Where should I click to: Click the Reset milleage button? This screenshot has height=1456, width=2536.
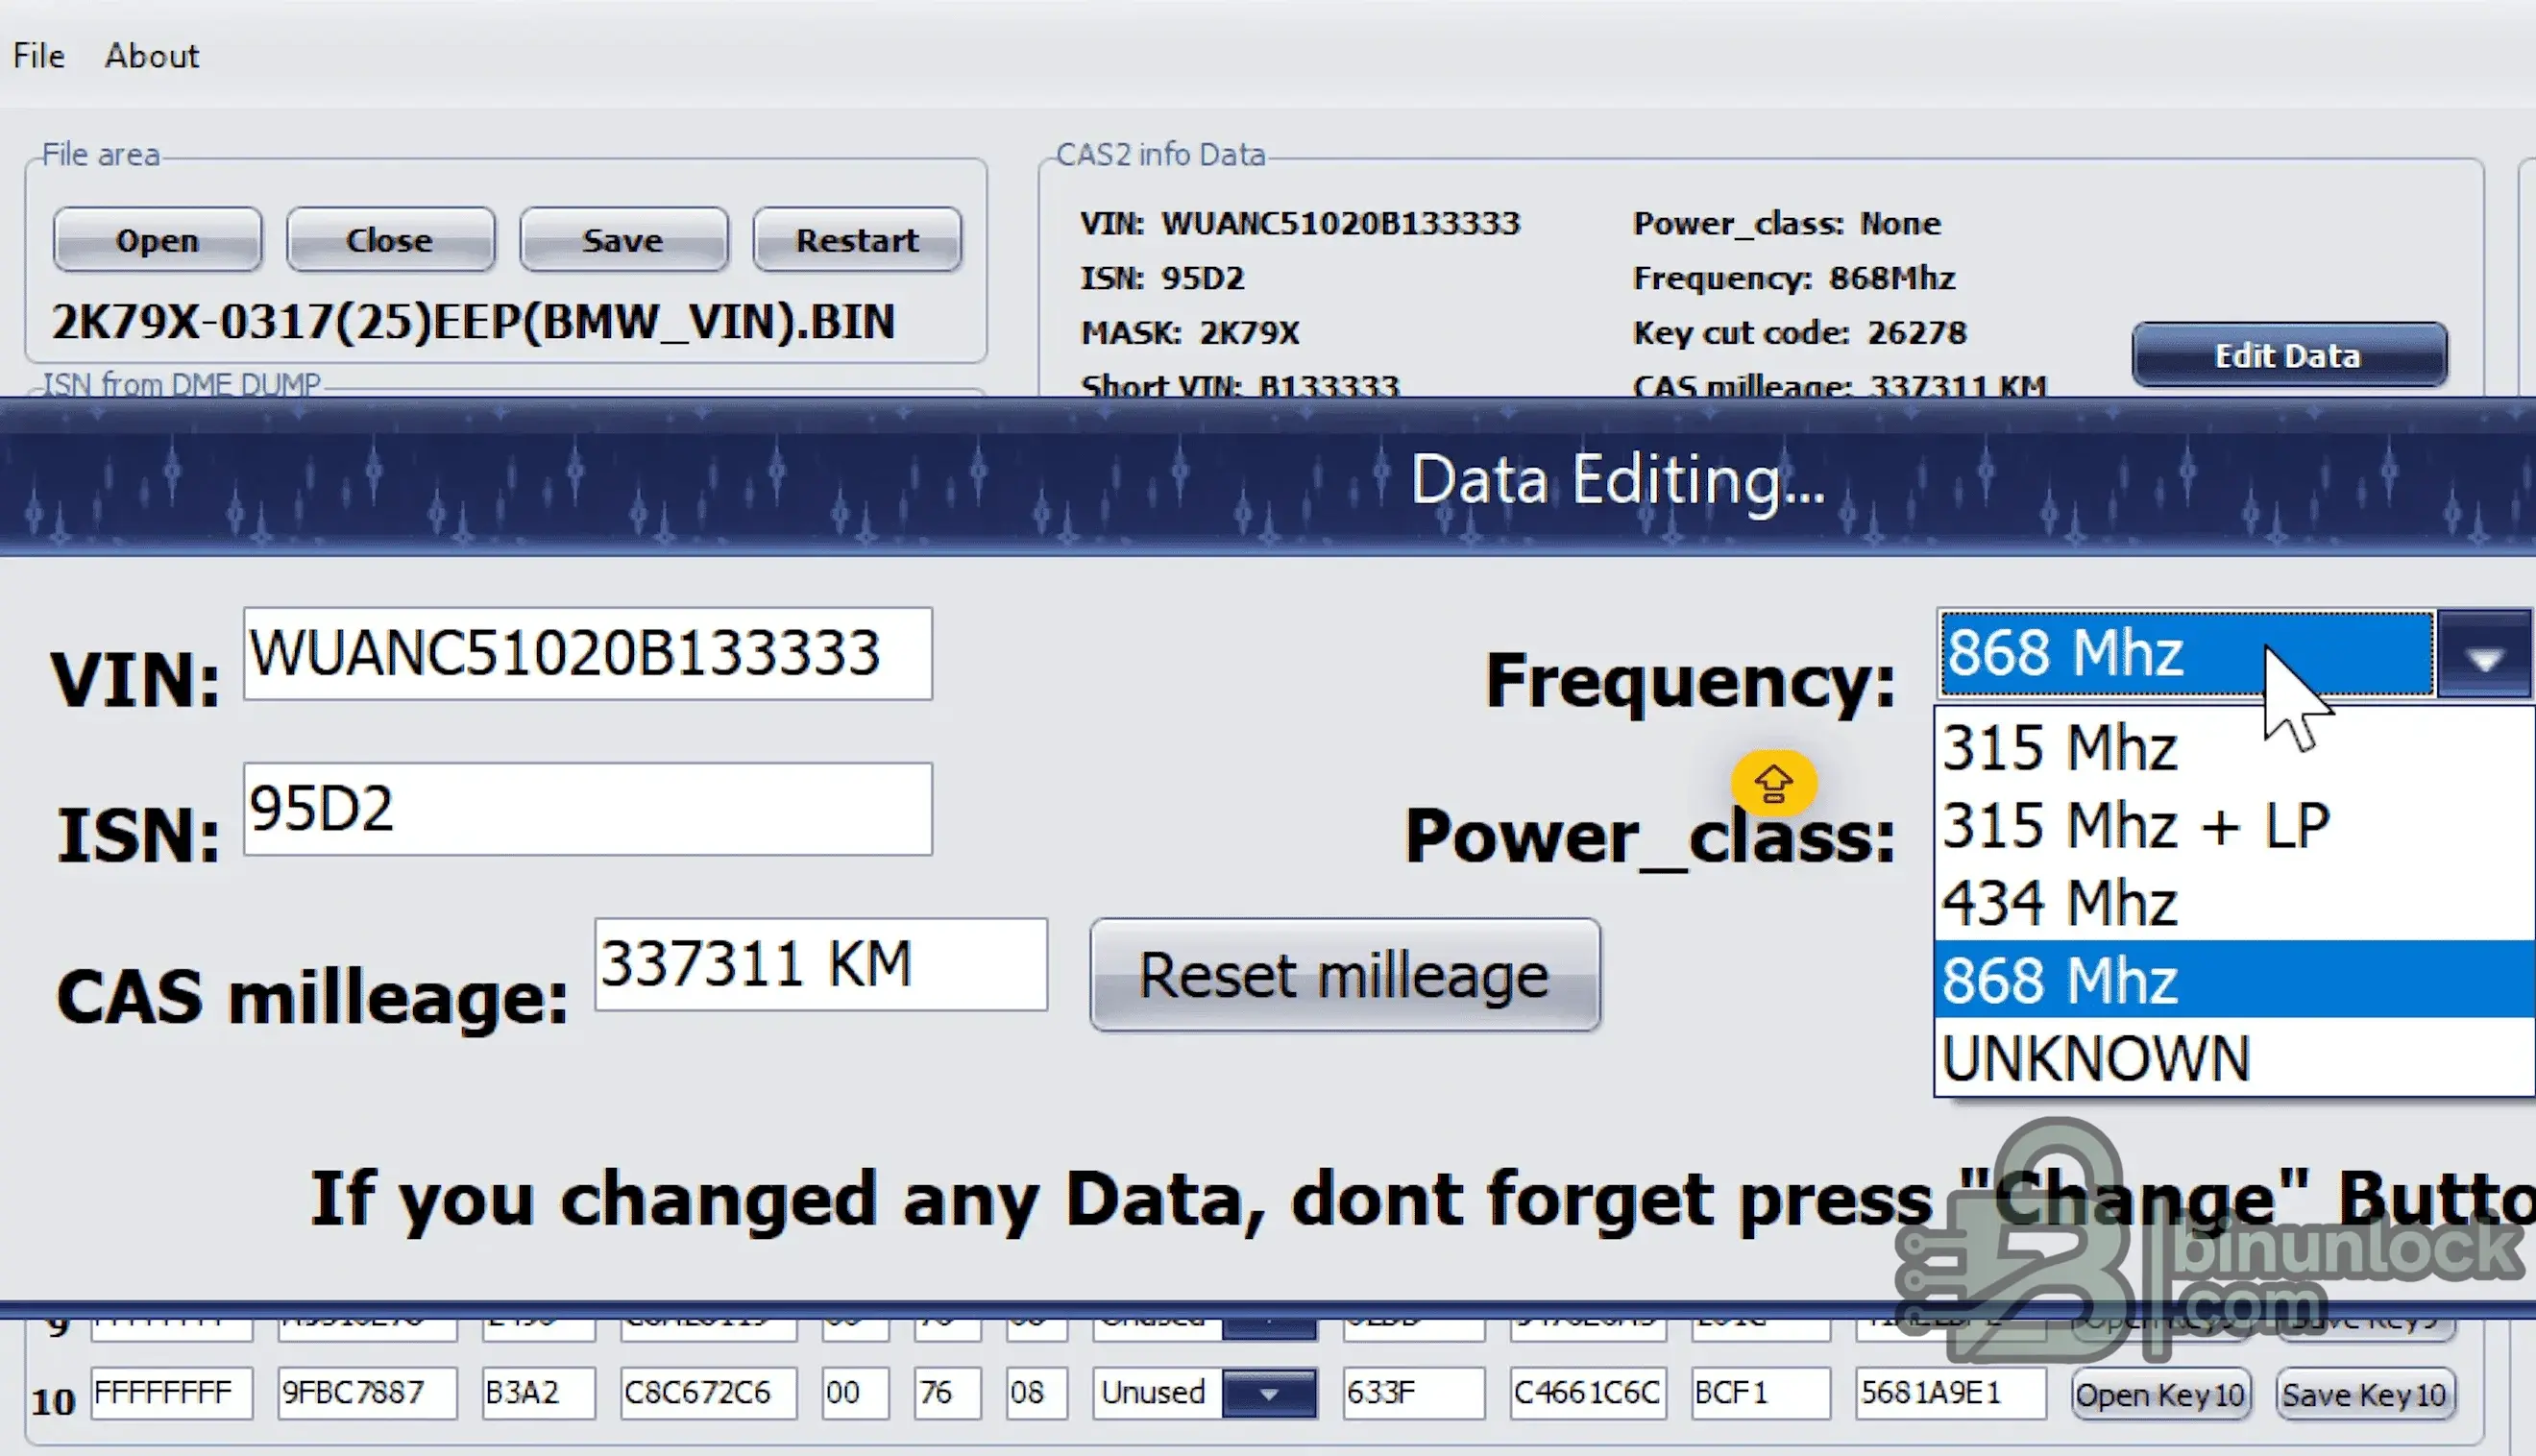click(1345, 975)
